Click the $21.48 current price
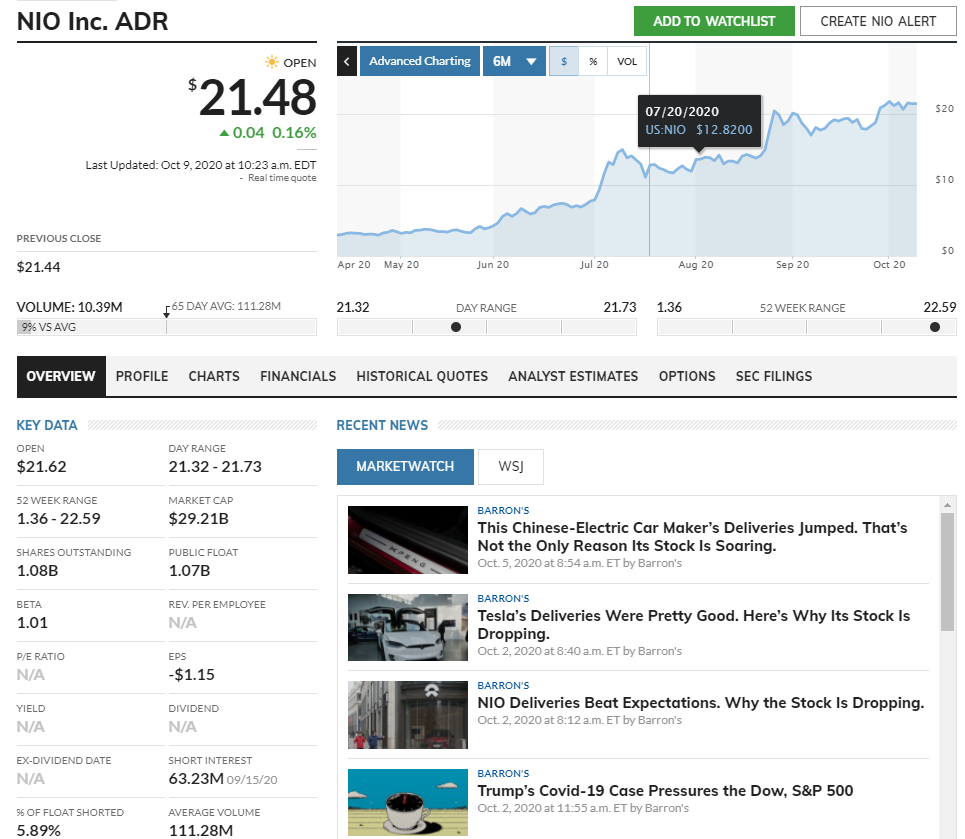 tap(252, 97)
